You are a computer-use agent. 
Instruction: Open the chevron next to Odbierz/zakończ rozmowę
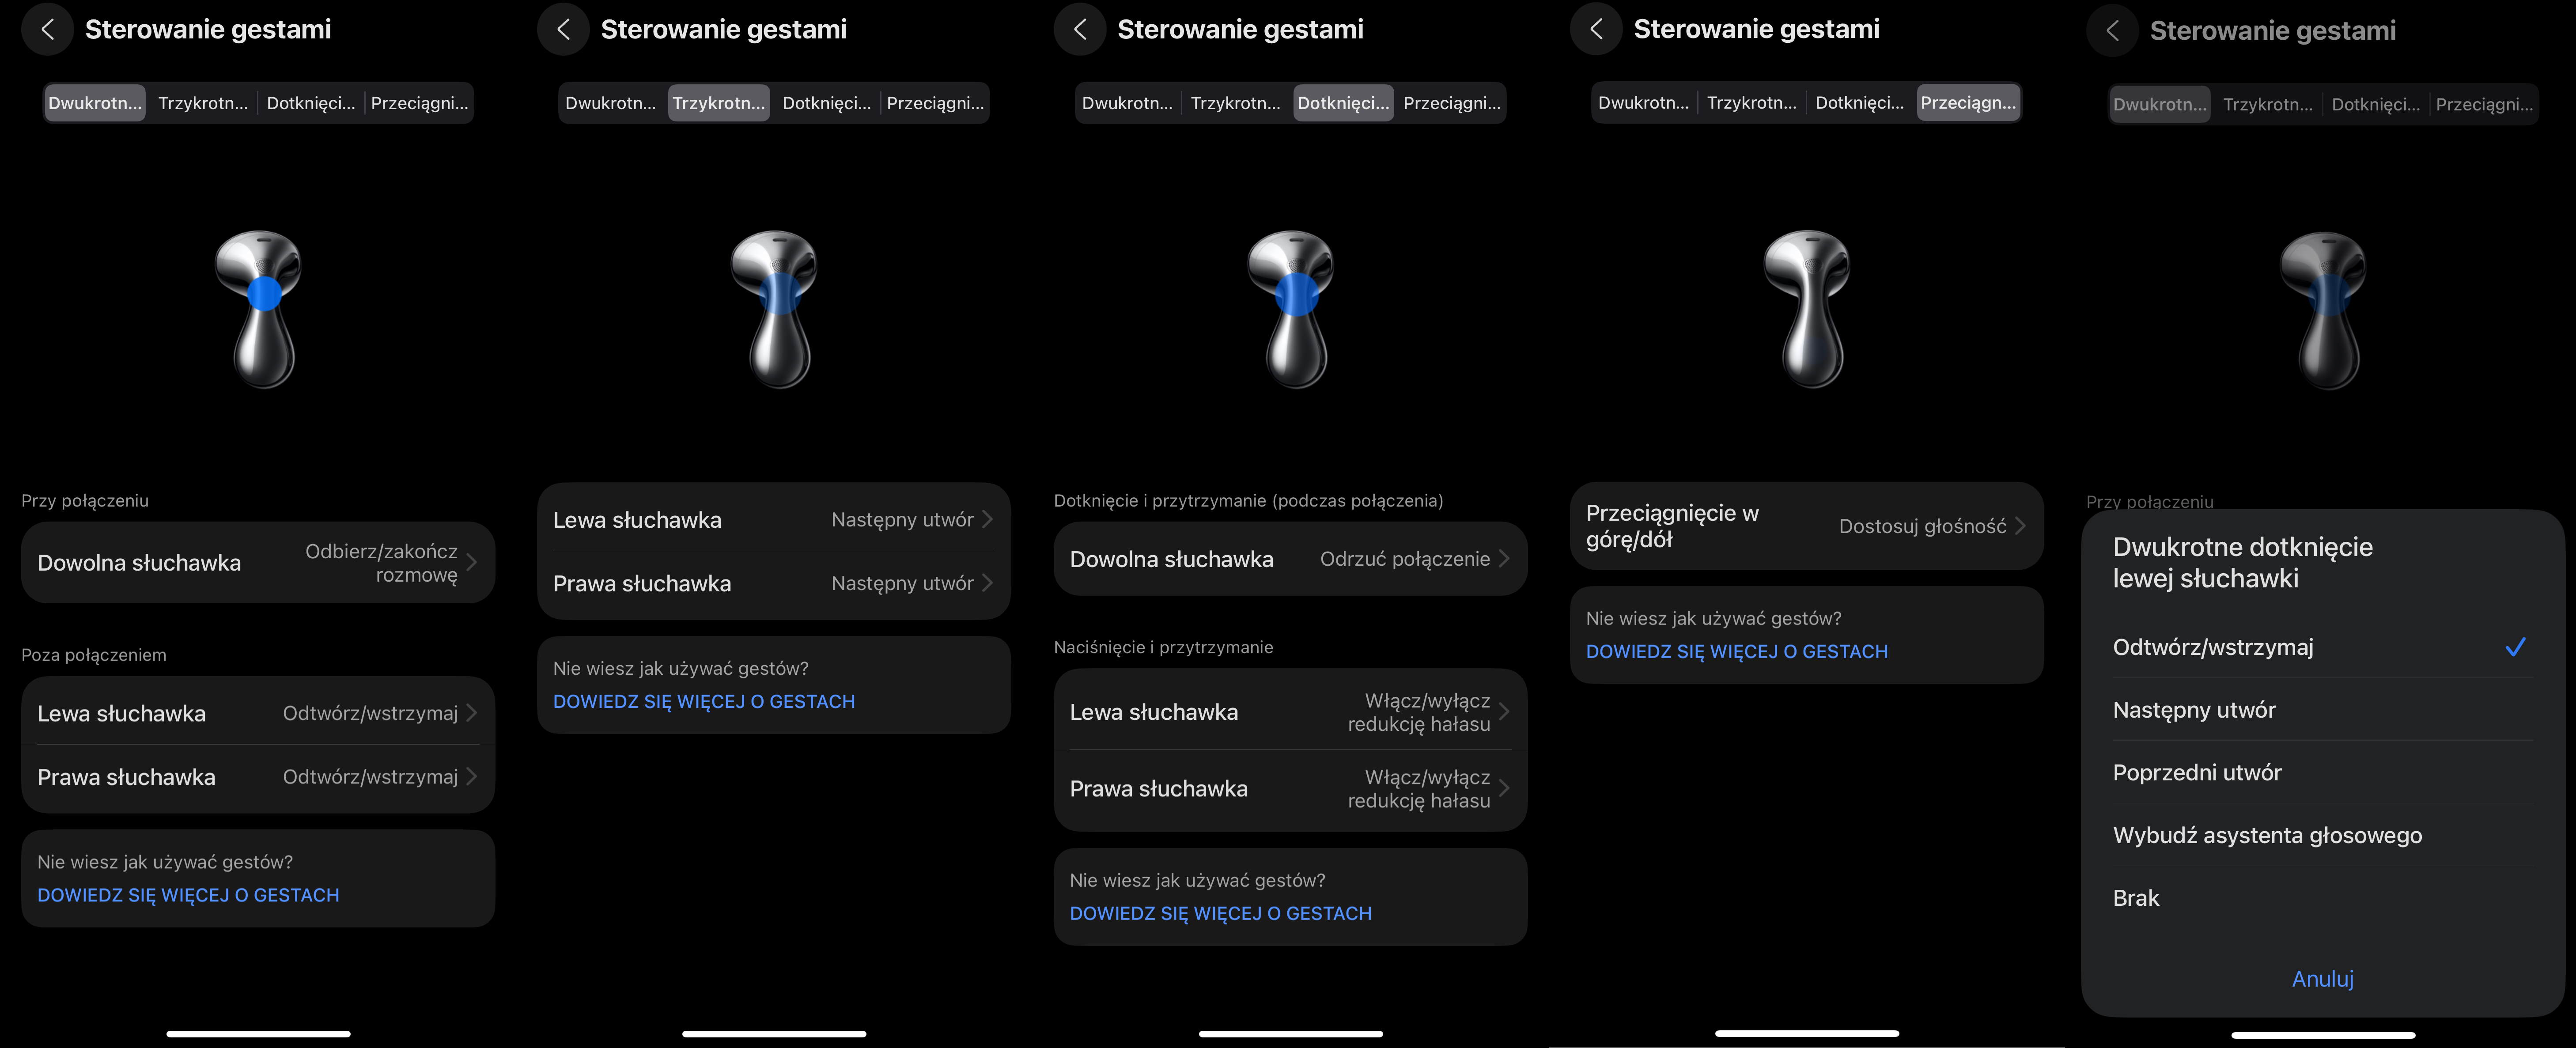tap(471, 563)
